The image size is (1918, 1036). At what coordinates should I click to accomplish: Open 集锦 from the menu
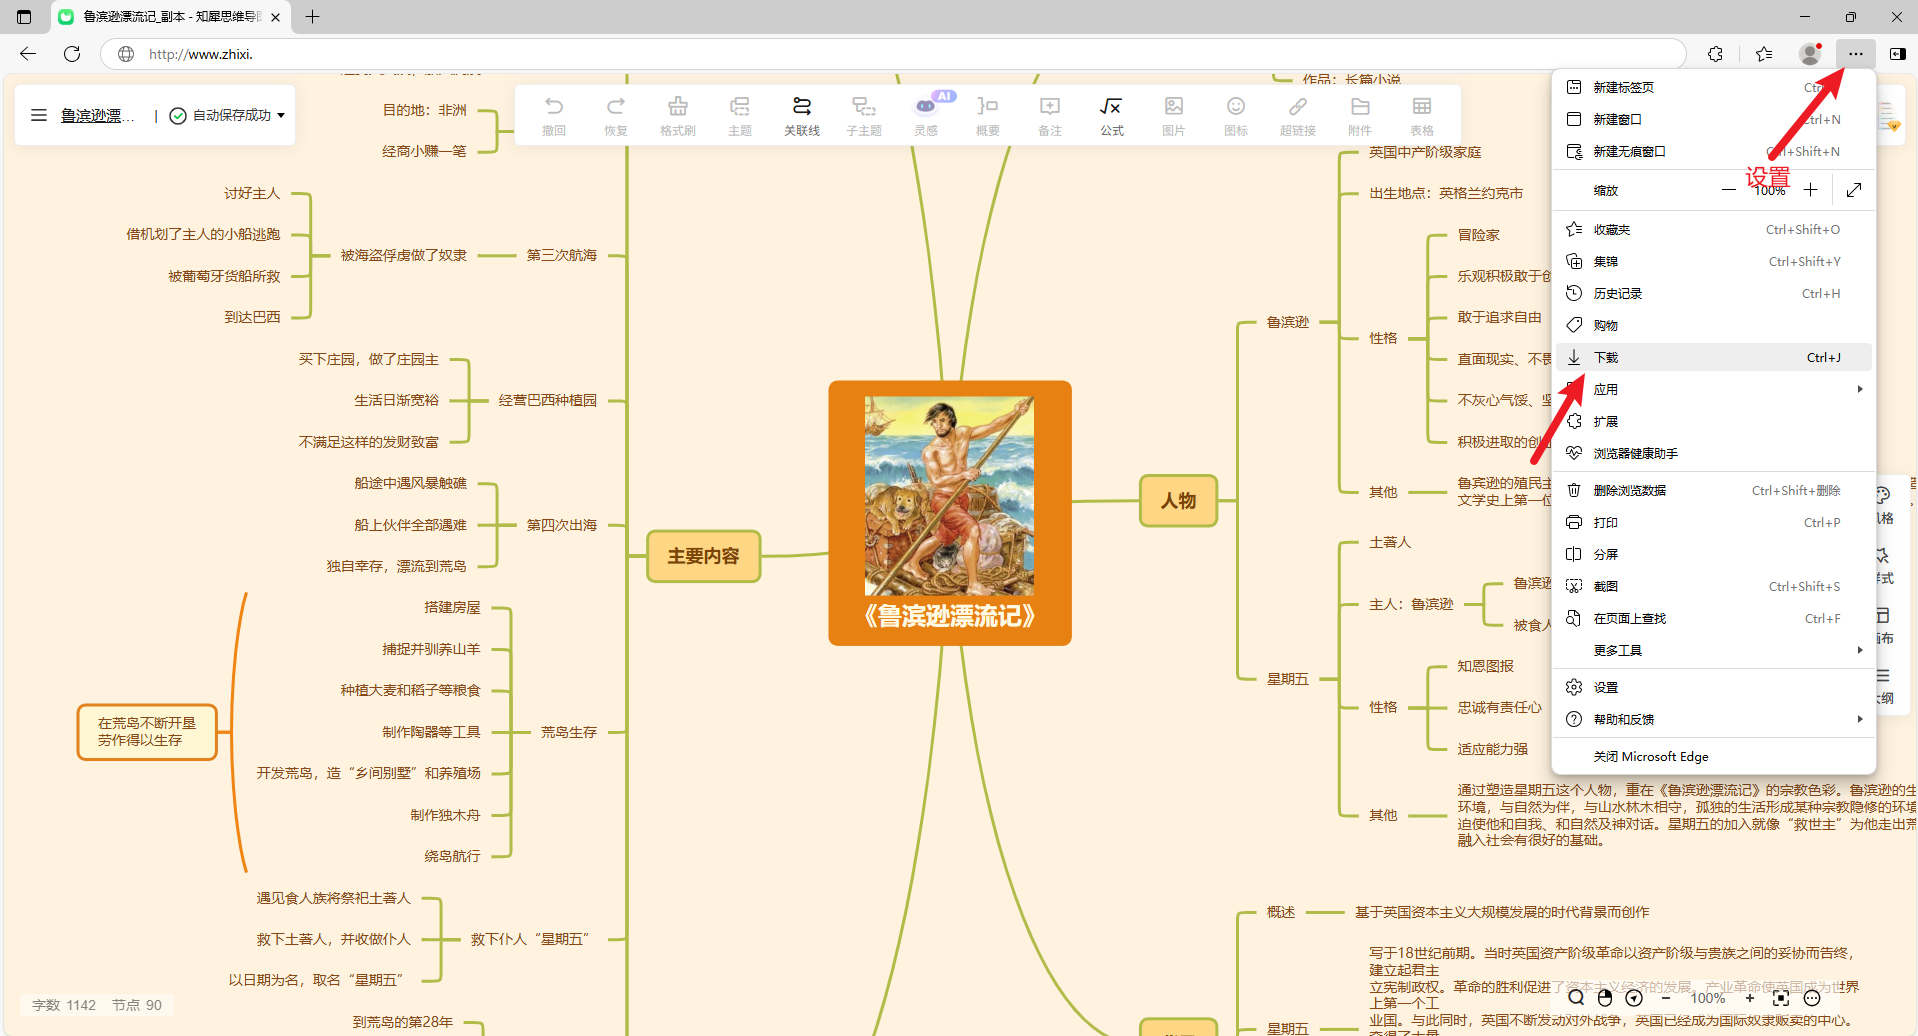pyautogui.click(x=1714, y=261)
